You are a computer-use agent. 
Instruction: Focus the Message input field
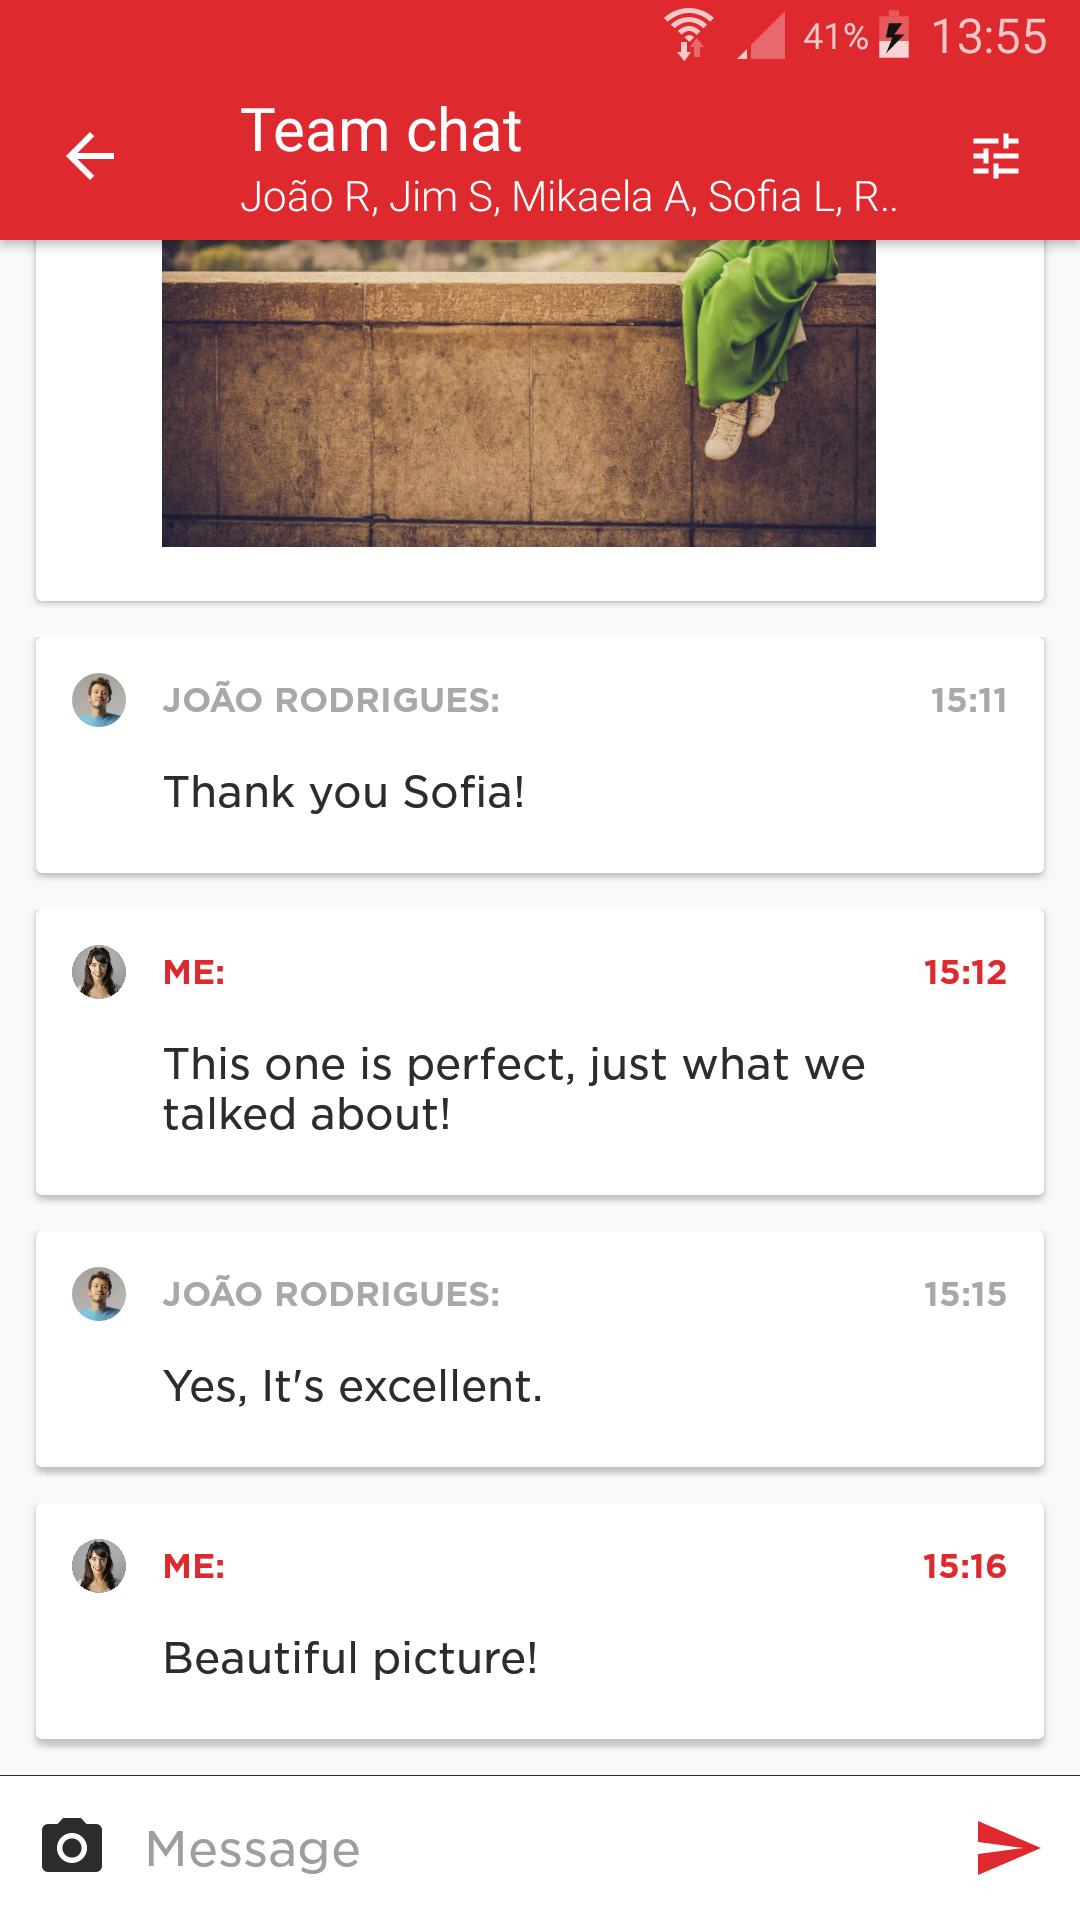540,1848
